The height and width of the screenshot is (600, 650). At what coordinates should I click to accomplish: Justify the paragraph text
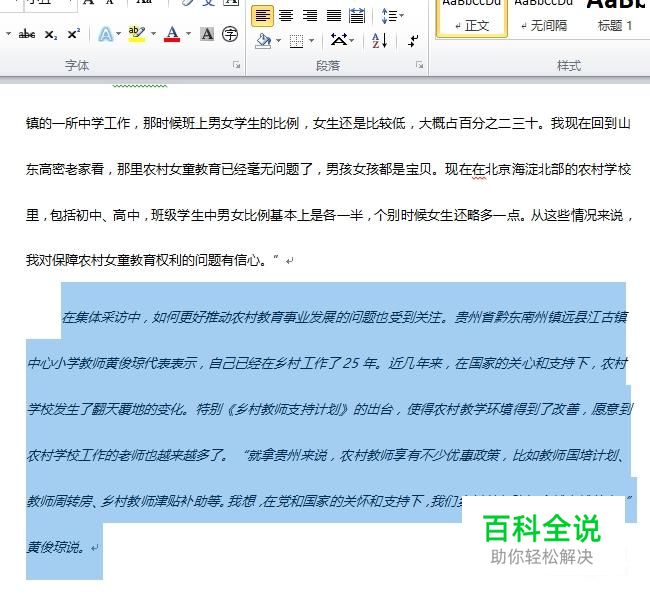334,16
